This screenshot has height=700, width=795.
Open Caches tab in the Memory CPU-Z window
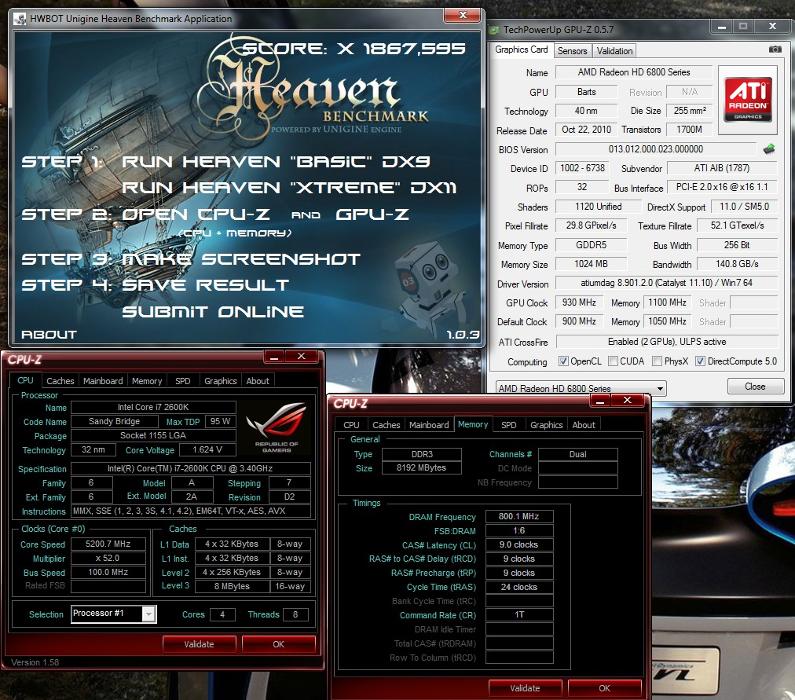[x=386, y=425]
